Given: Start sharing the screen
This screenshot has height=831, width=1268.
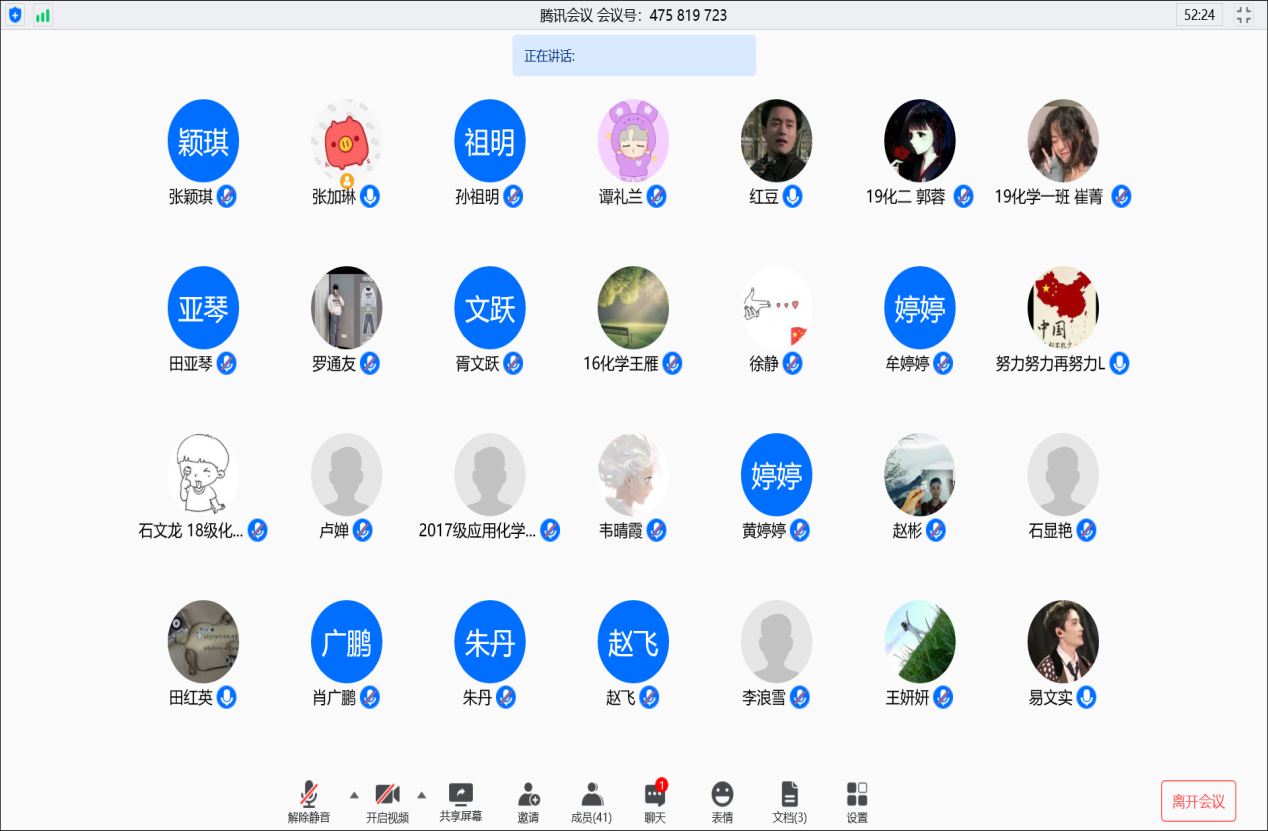Looking at the screenshot, I should [461, 803].
